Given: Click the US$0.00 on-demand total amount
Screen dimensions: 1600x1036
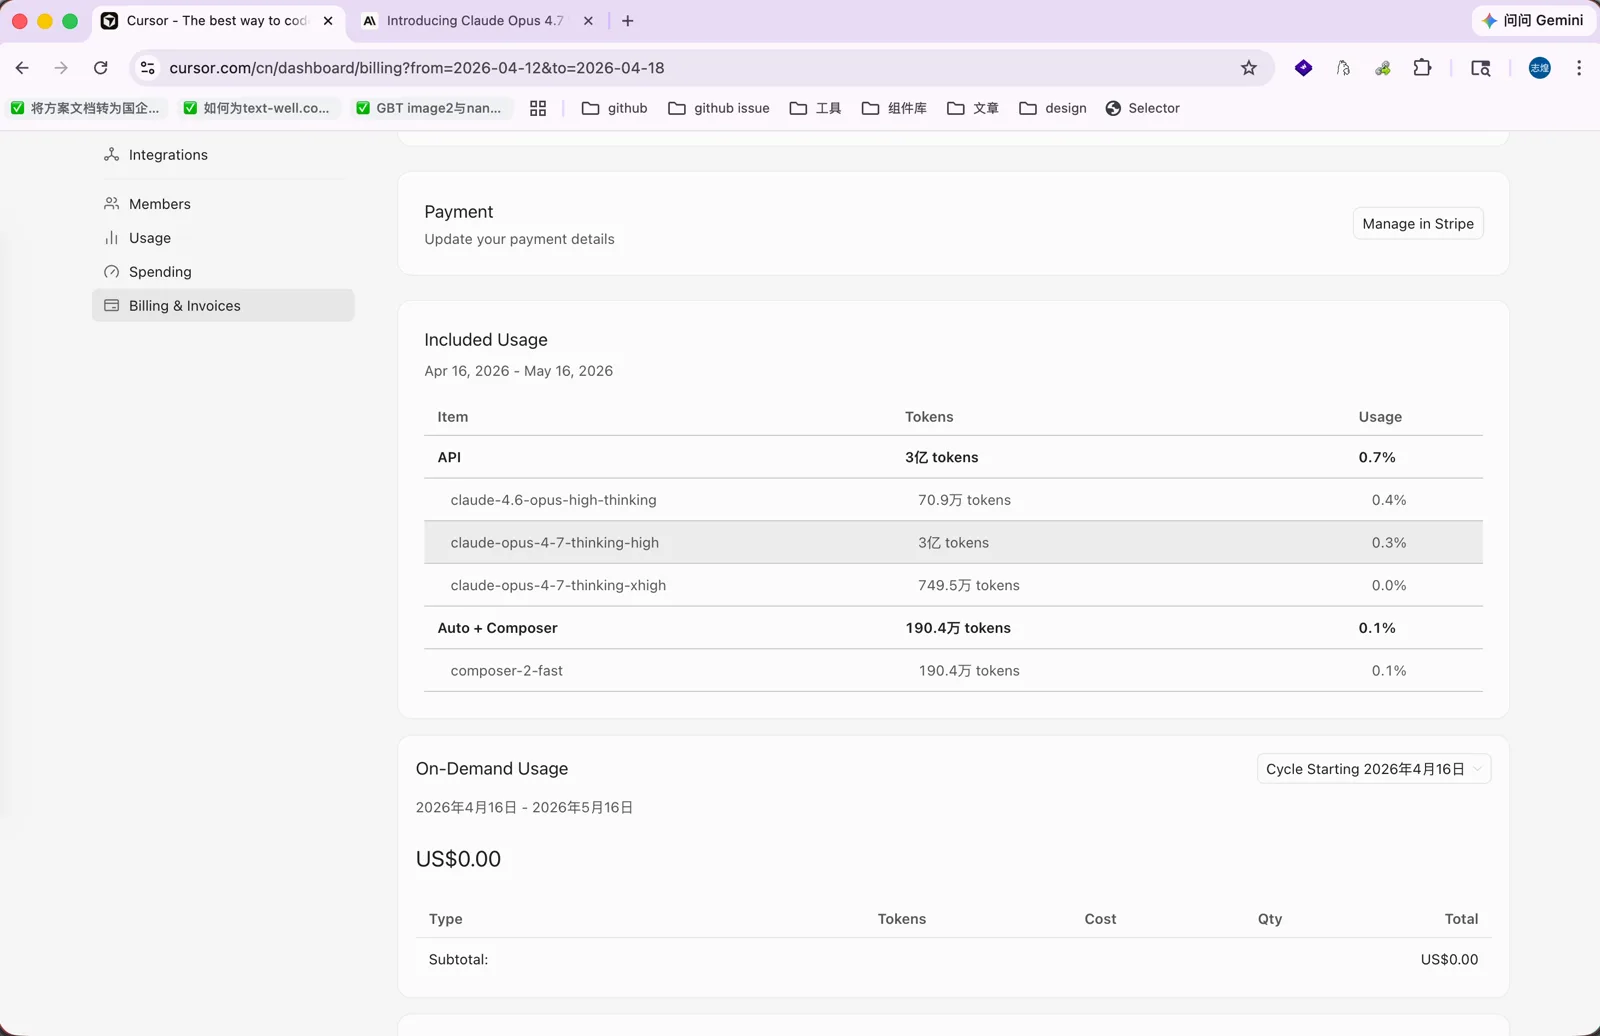Looking at the screenshot, I should 458,859.
